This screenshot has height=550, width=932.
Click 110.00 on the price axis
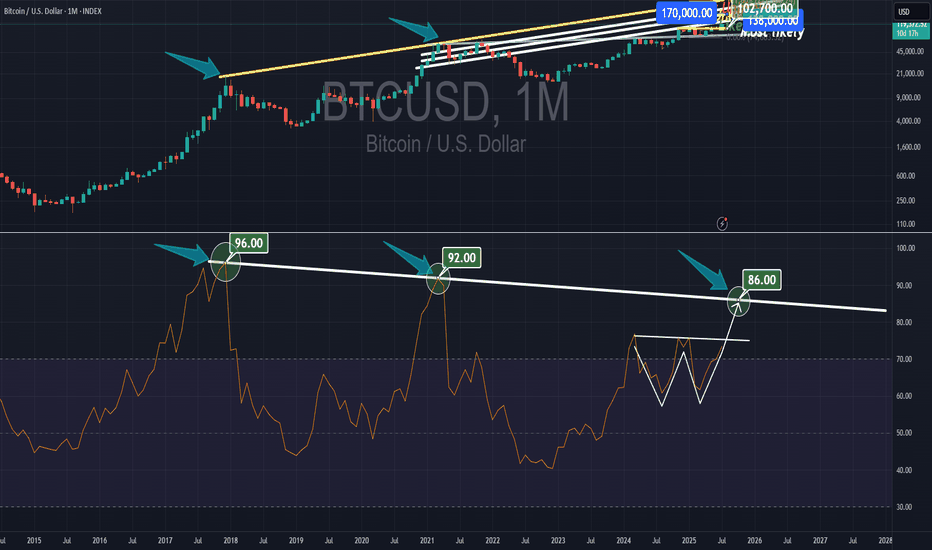coord(906,224)
